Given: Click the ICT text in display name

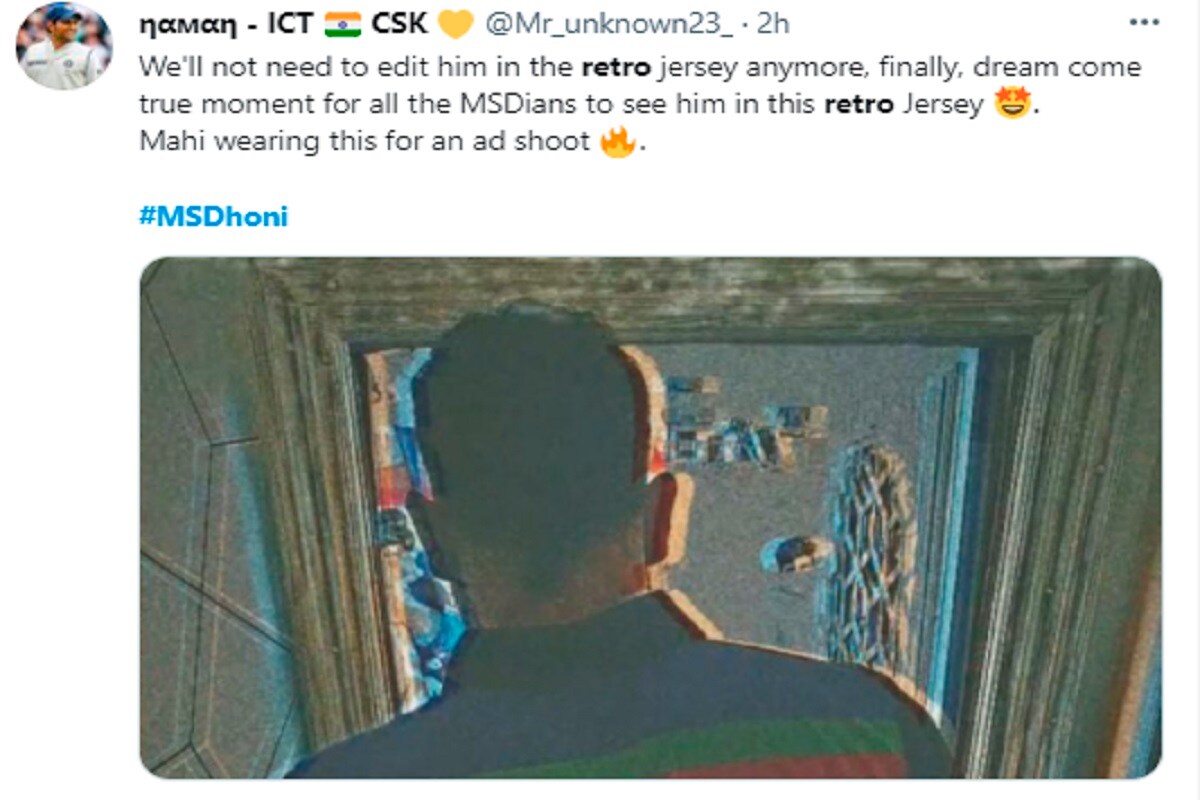Looking at the screenshot, I should [x=290, y=24].
